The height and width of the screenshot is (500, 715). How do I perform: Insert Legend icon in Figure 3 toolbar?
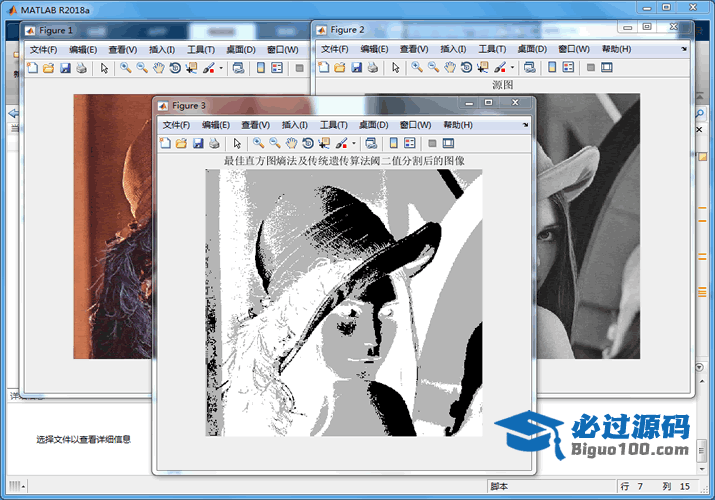(410, 143)
